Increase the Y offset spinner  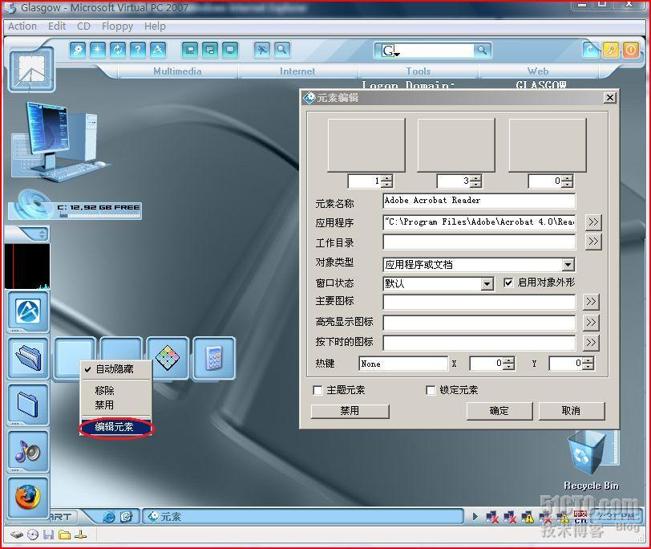(588, 360)
